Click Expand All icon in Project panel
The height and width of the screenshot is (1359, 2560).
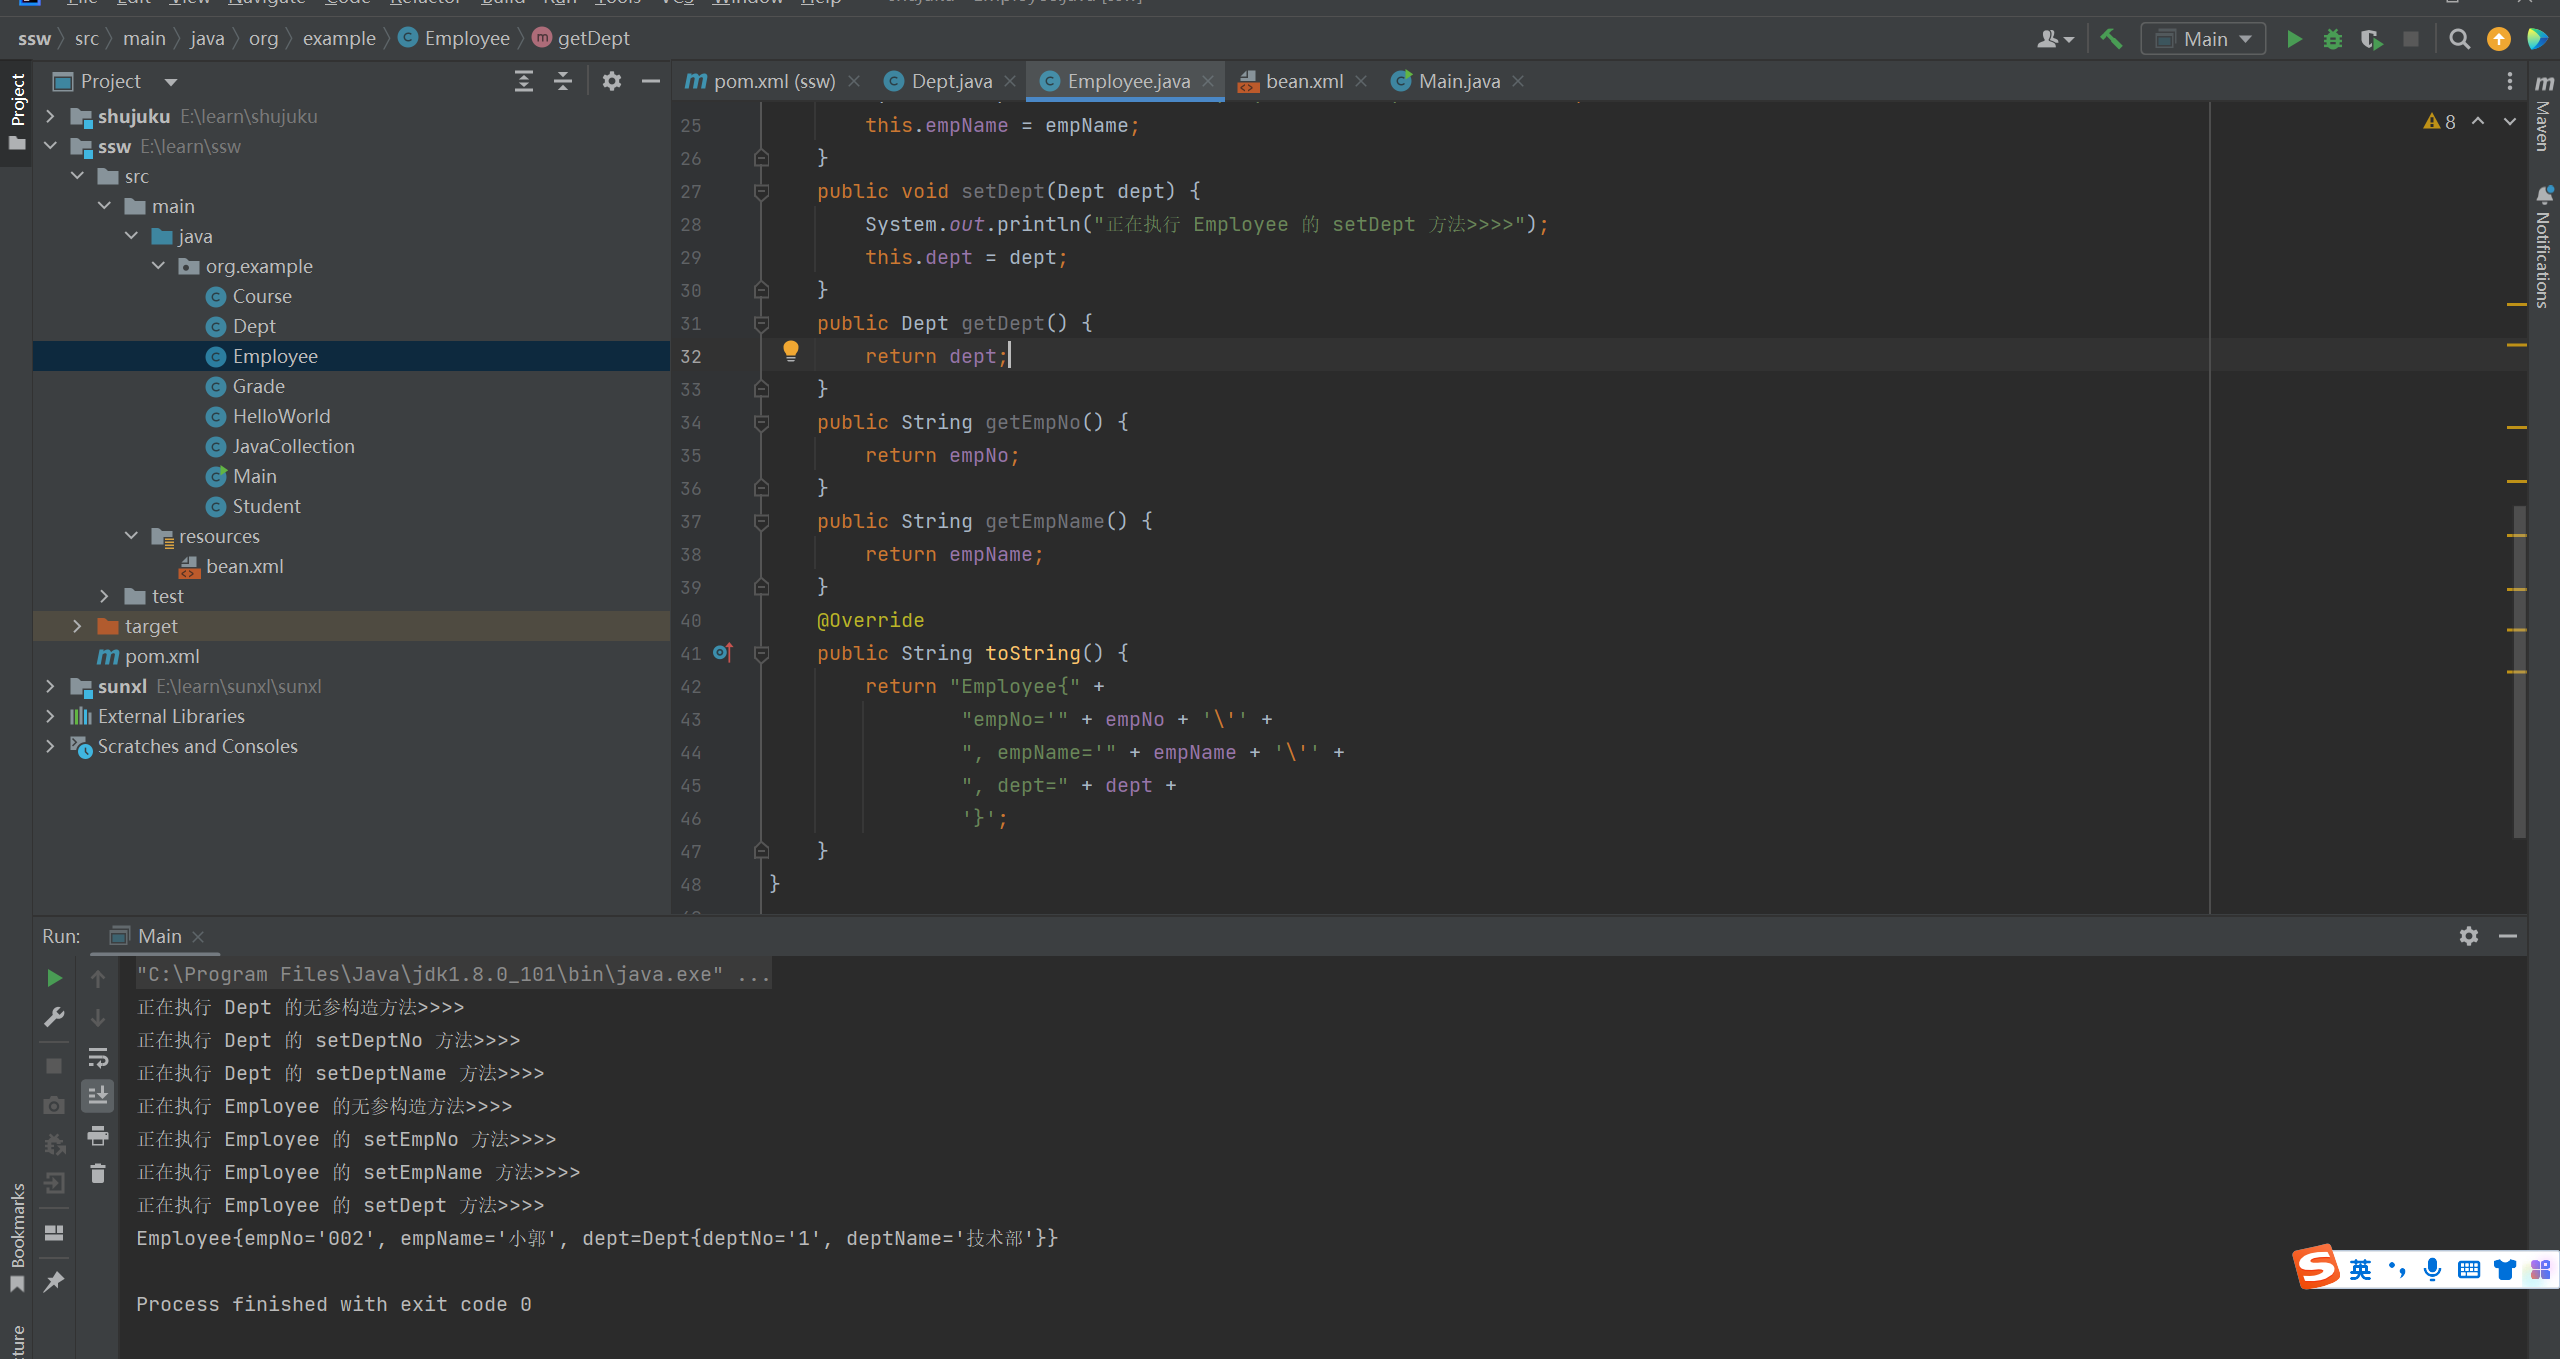click(523, 81)
